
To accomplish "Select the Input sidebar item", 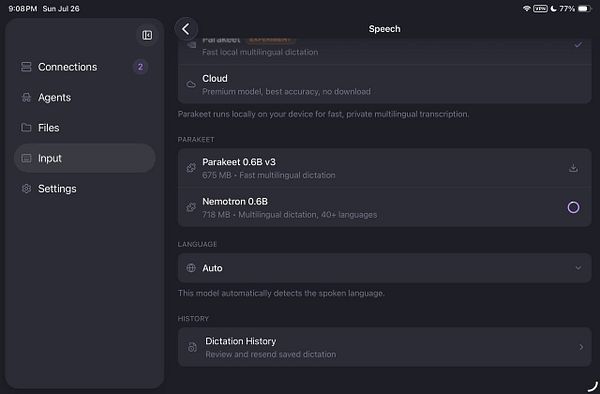I will [85, 158].
